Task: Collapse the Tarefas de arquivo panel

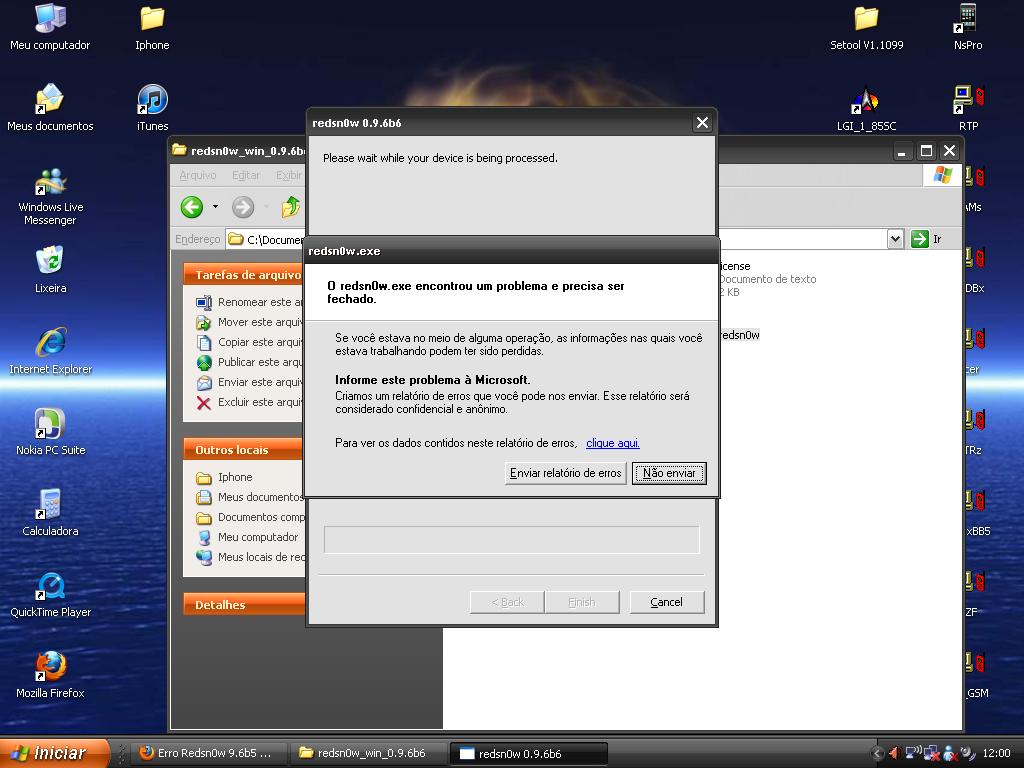Action: [244, 275]
